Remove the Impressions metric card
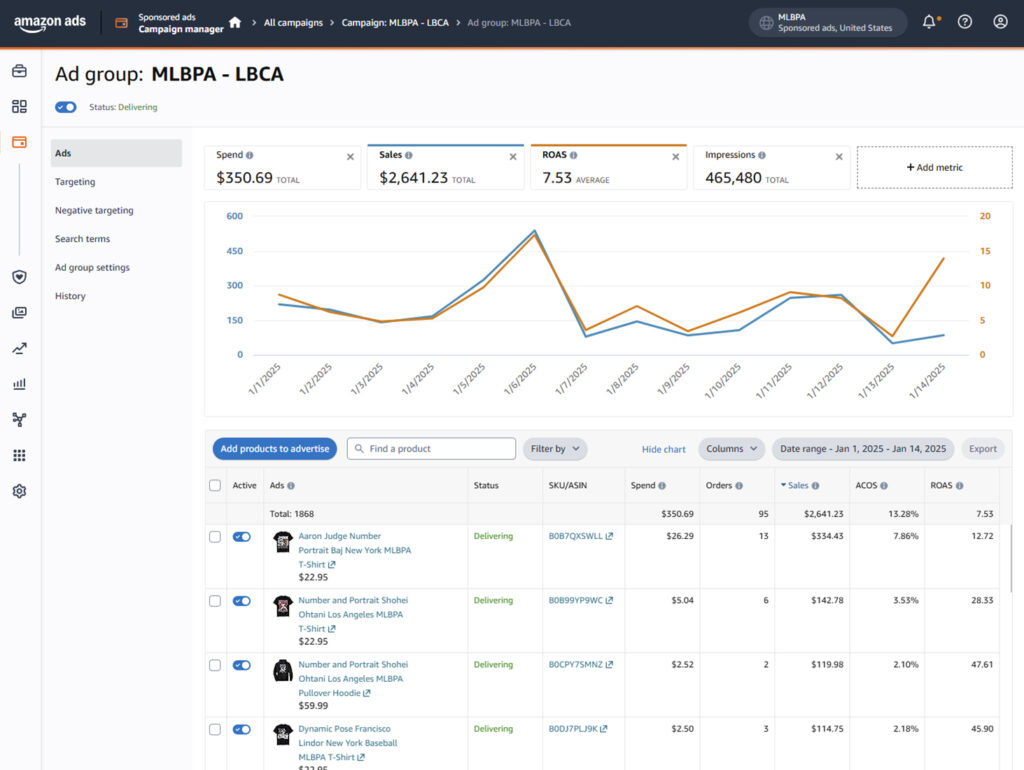Screen dimensions: 1024x770 pyautogui.click(x=839, y=157)
